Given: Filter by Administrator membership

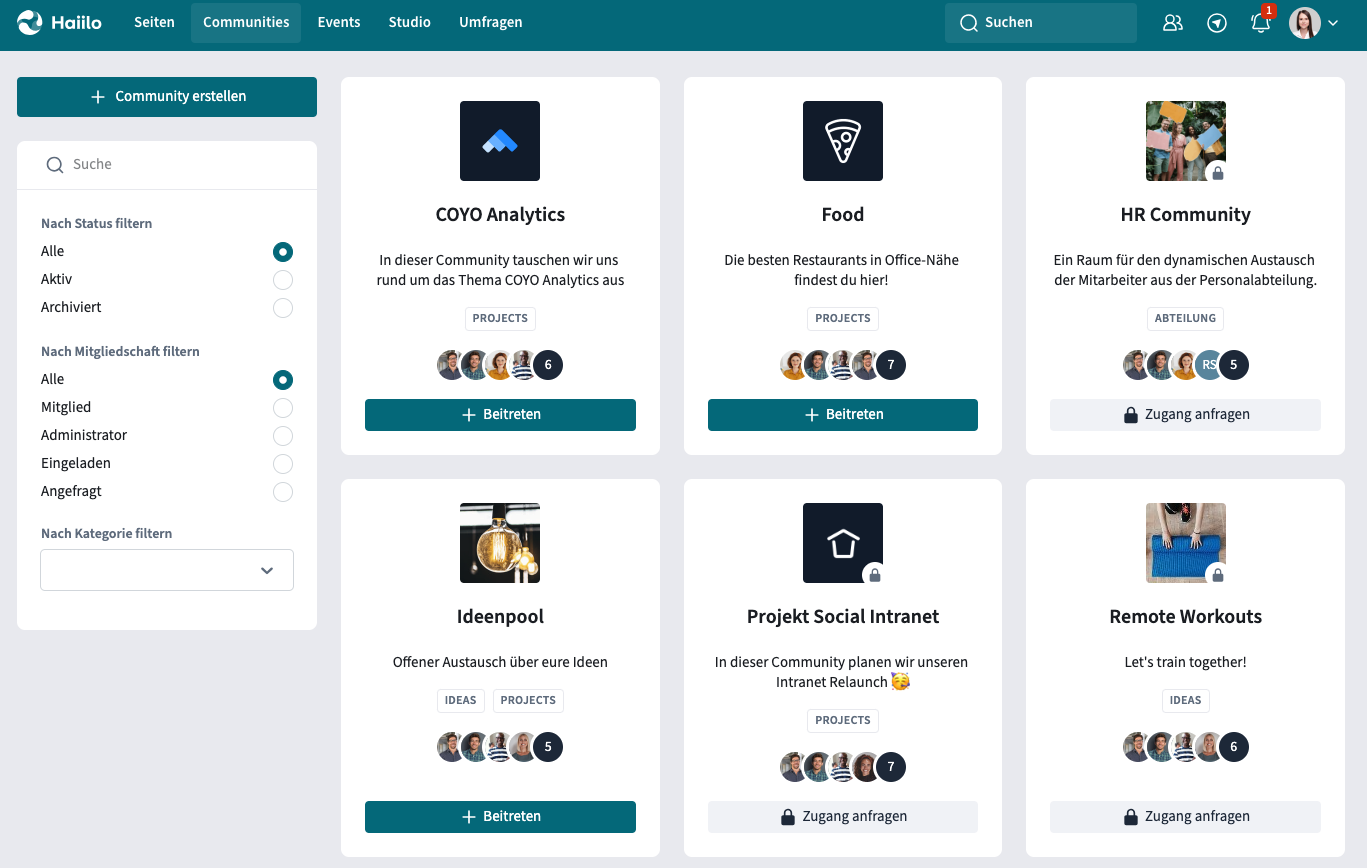Looking at the screenshot, I should pos(283,436).
